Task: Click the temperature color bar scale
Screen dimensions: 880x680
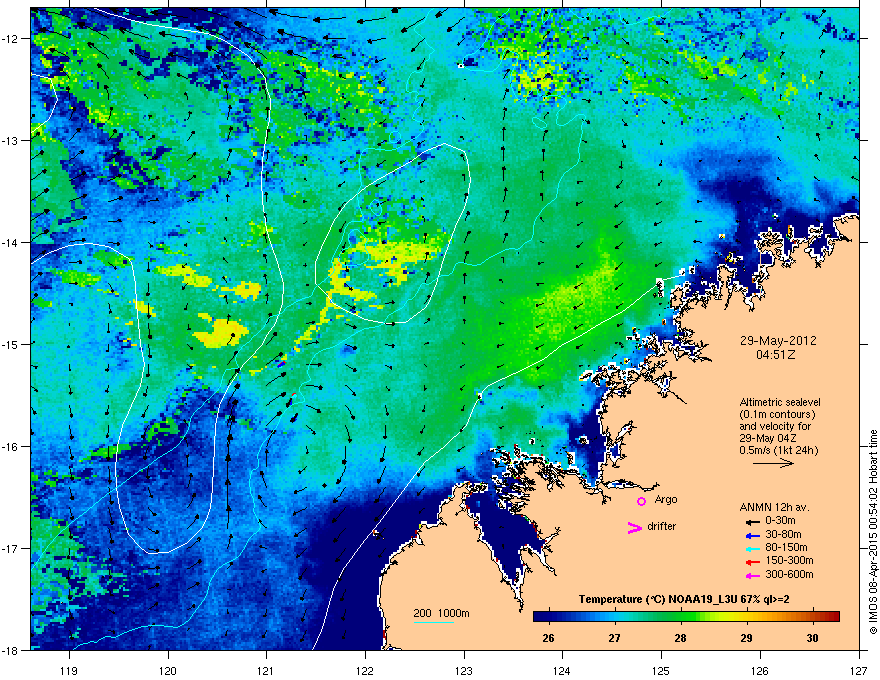Action: click(x=686, y=616)
